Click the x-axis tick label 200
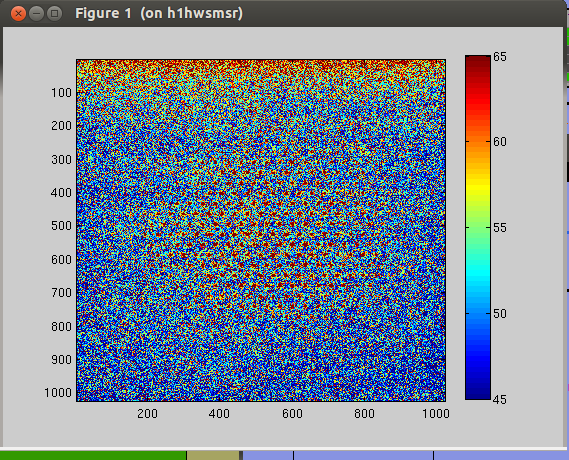569x460 pixels. point(147,414)
